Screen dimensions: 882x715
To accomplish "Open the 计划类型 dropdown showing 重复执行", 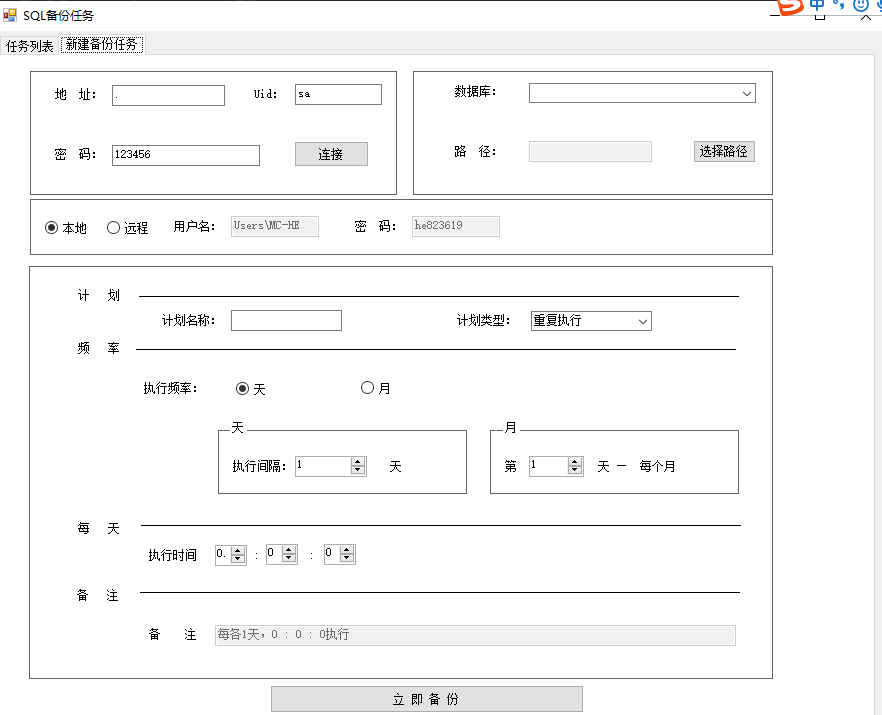I will pos(591,321).
